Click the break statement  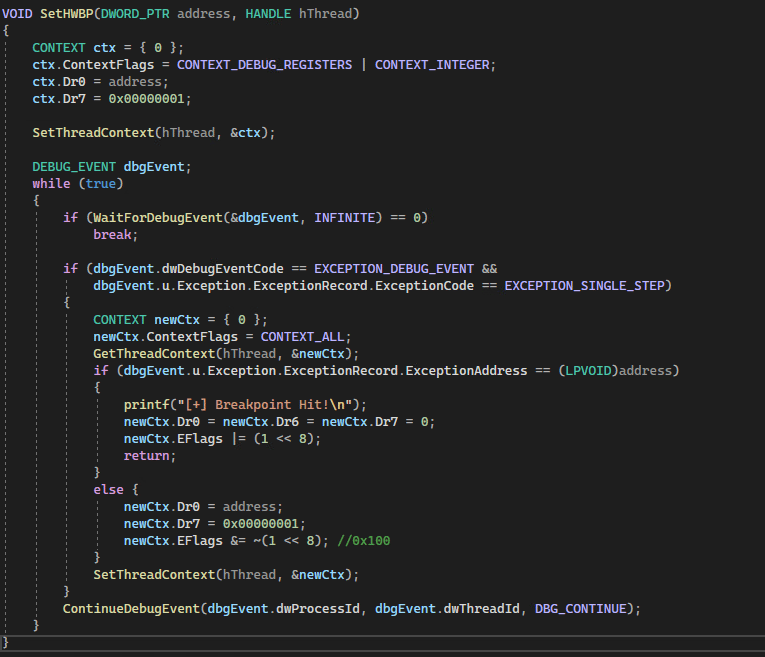[112, 235]
